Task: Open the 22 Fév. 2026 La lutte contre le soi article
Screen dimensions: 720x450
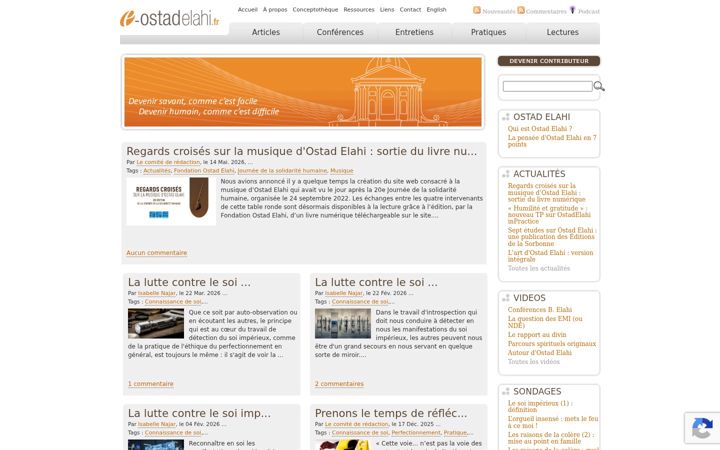Action: (x=376, y=282)
